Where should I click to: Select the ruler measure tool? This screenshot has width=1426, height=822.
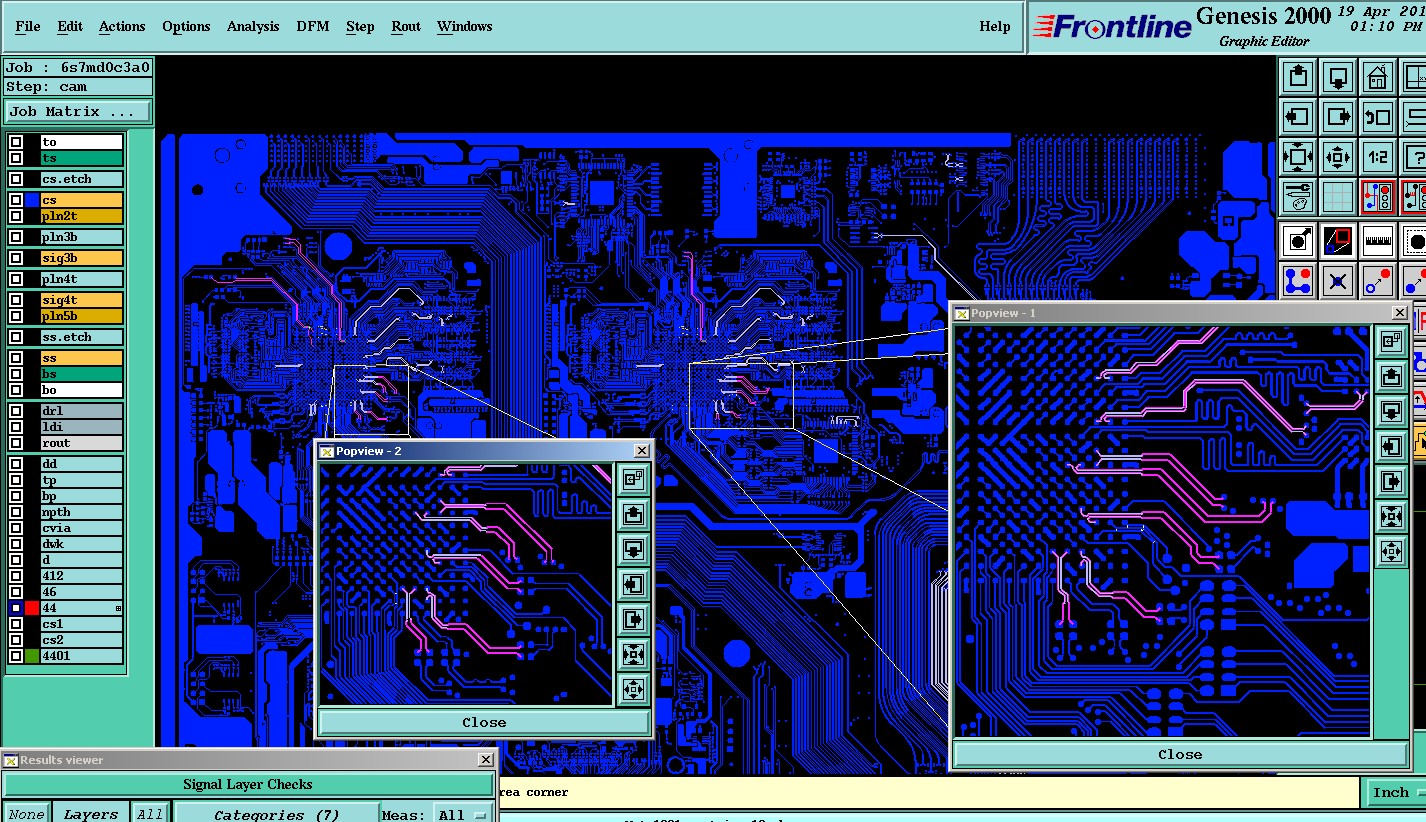coord(1378,241)
